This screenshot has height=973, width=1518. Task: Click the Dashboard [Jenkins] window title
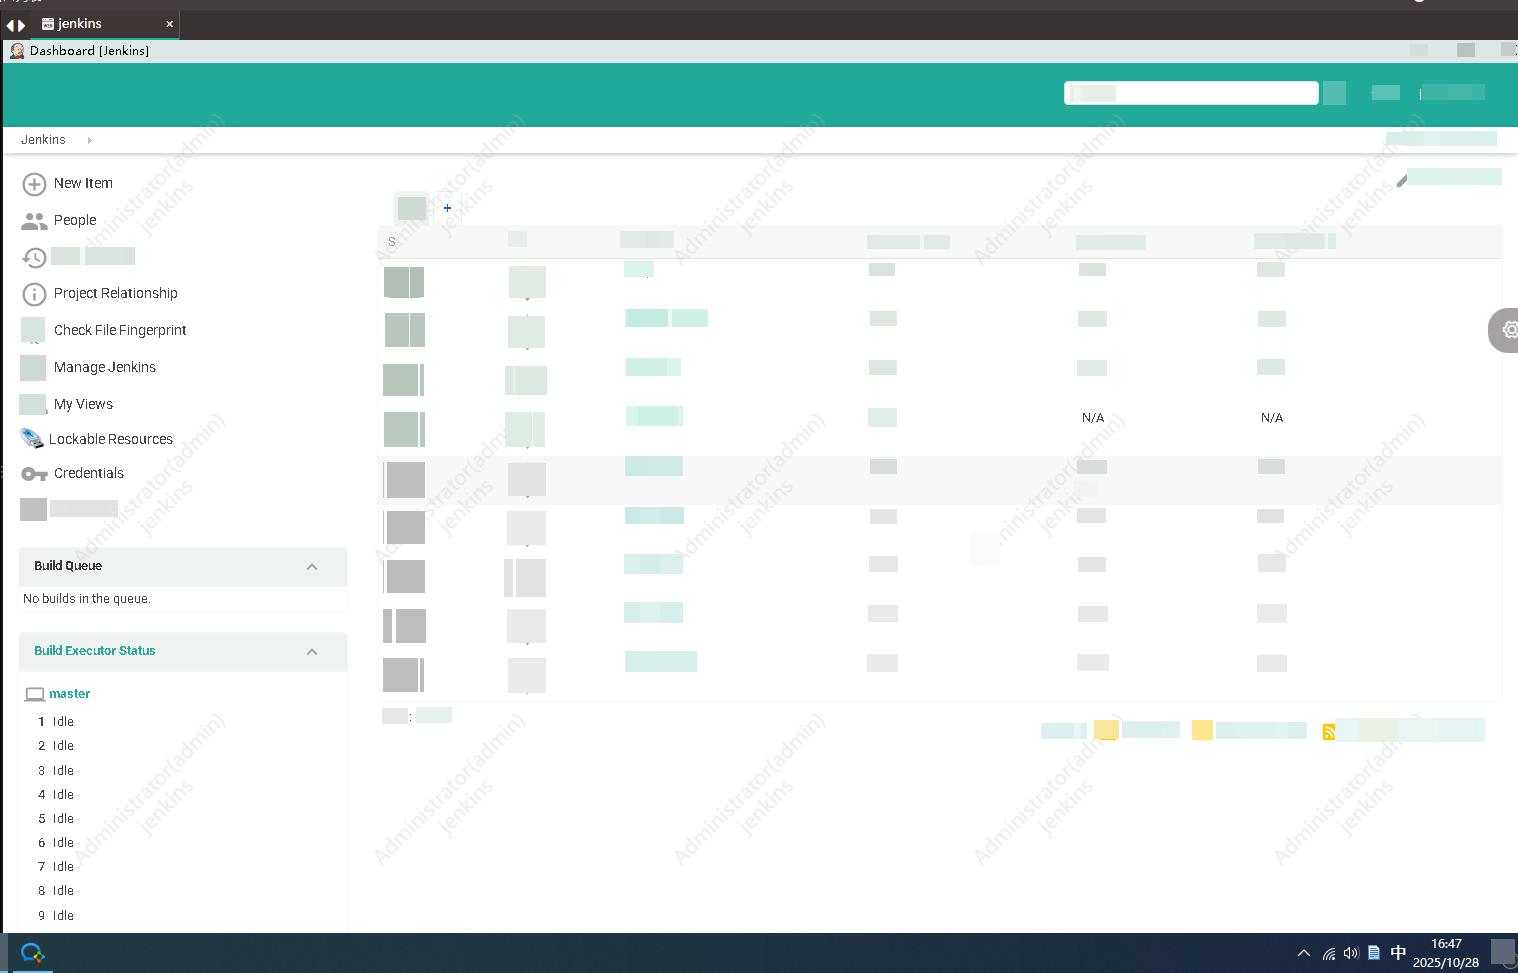pyautogui.click(x=90, y=51)
